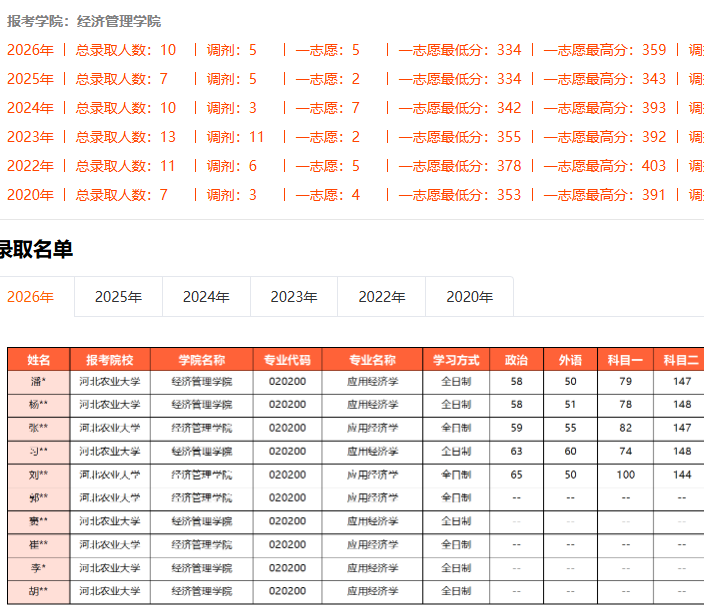Select the 杨** name cell

coord(39,405)
